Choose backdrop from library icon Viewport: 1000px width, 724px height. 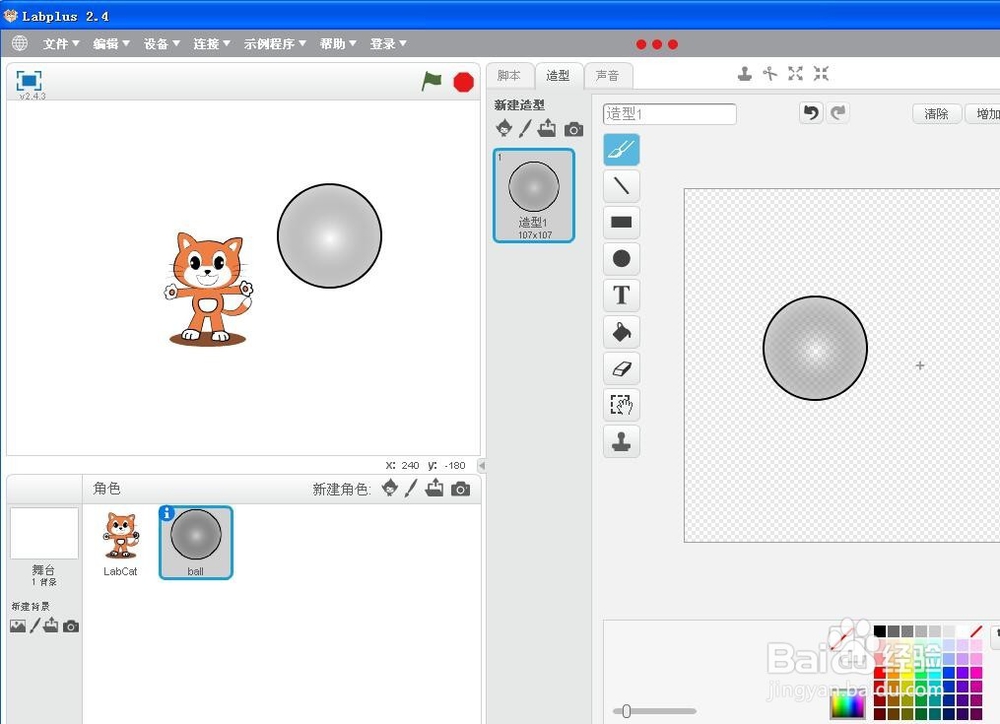click(18, 626)
